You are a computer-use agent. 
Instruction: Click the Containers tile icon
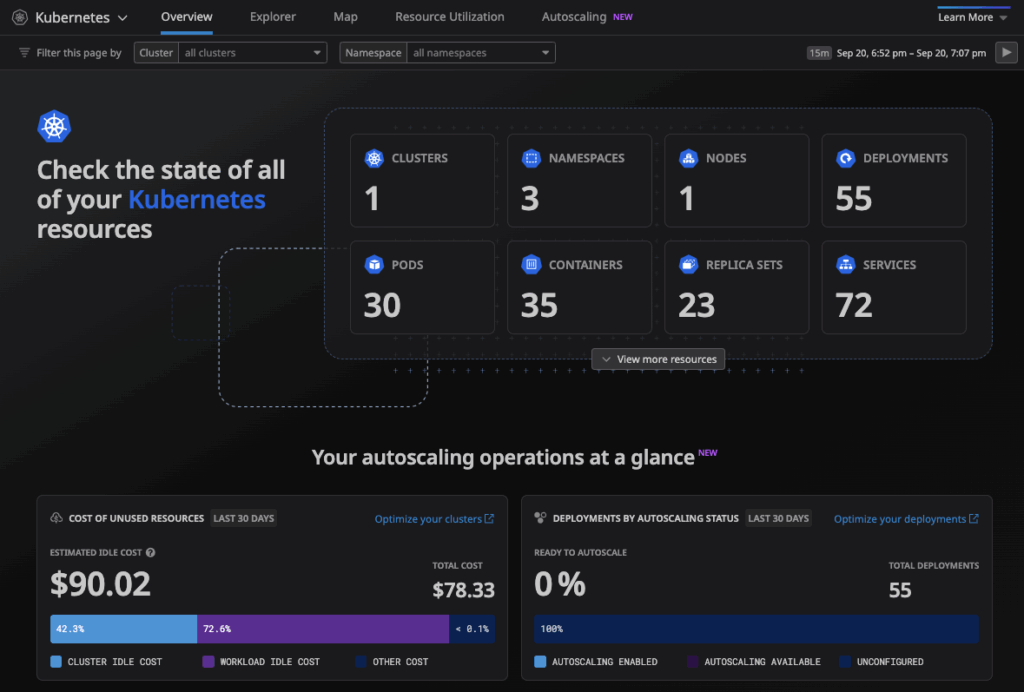(x=531, y=265)
